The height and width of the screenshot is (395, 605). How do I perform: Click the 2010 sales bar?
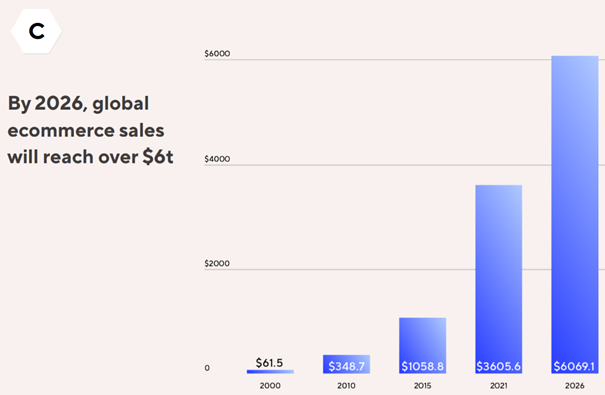346,364
